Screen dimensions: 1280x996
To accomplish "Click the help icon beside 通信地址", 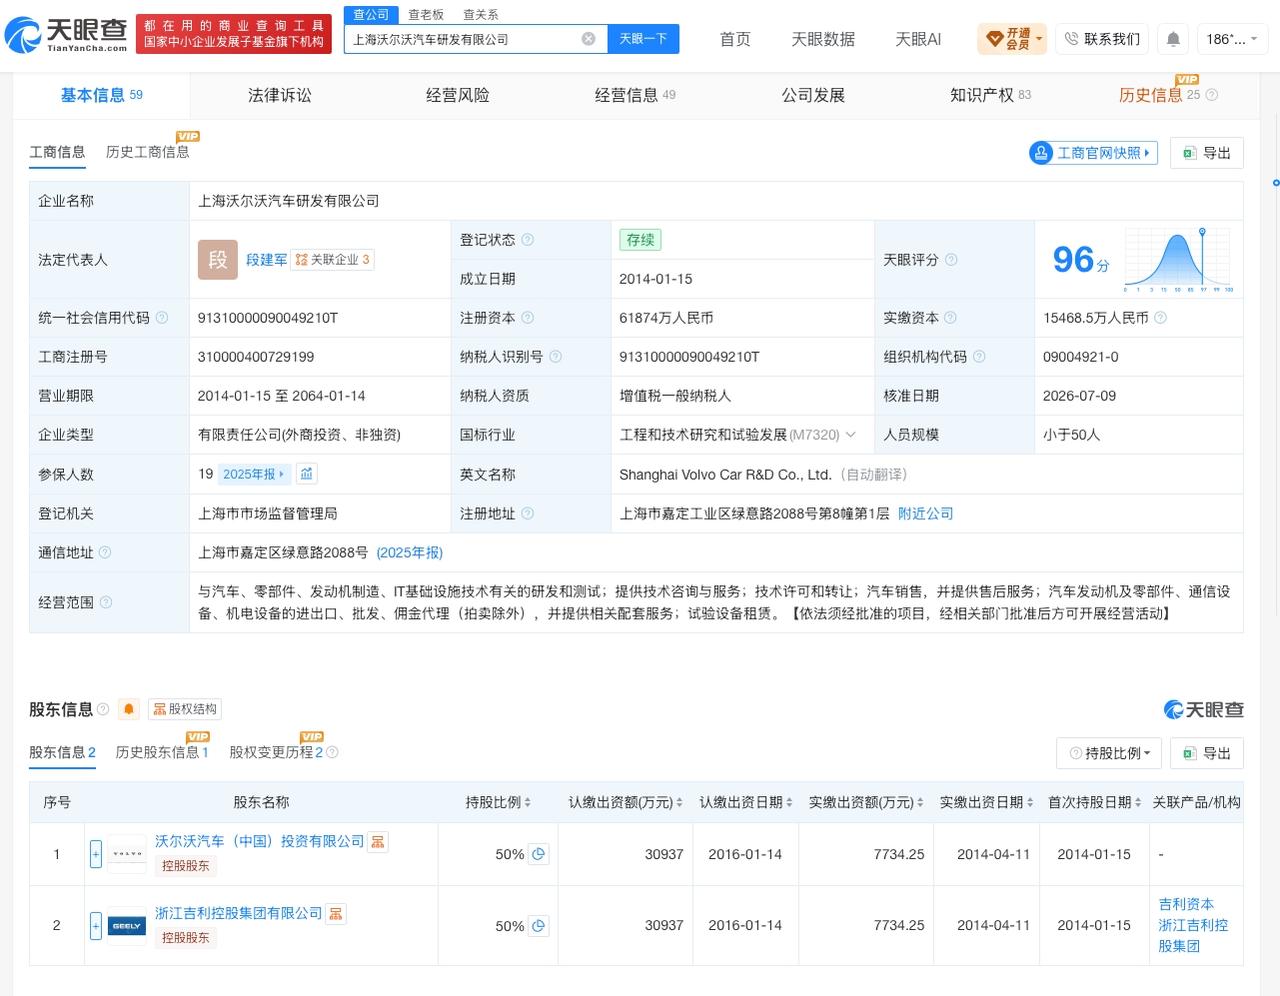I will (x=105, y=553).
